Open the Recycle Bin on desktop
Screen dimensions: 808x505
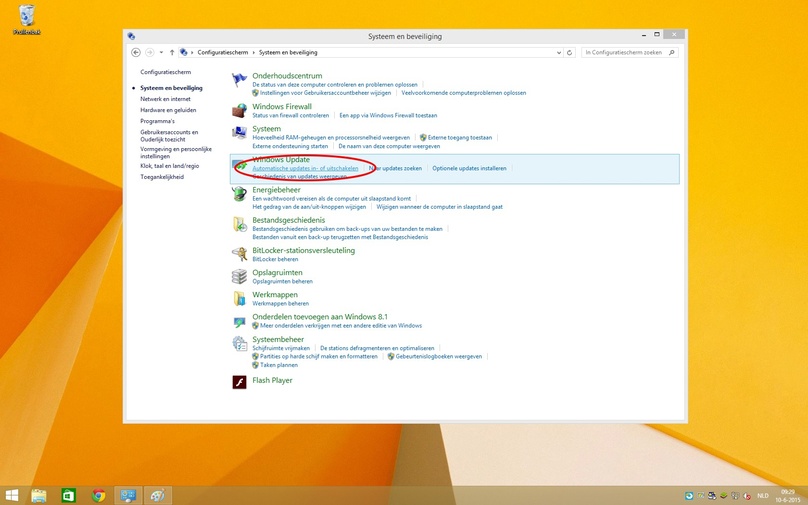click(x=26, y=20)
